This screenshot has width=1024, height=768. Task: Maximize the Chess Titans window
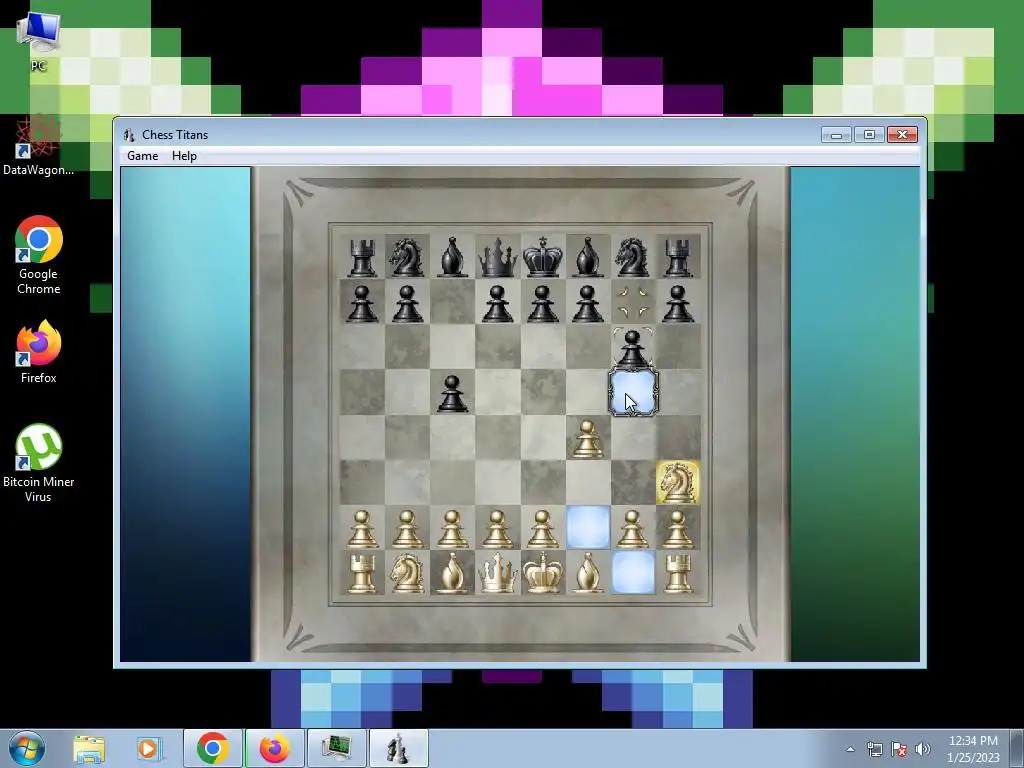pyautogui.click(x=869, y=135)
